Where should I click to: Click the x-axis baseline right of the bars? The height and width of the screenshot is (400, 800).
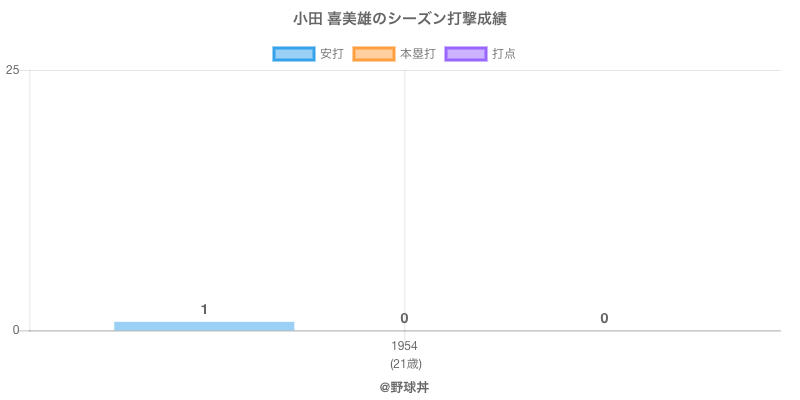pyautogui.click(x=700, y=330)
